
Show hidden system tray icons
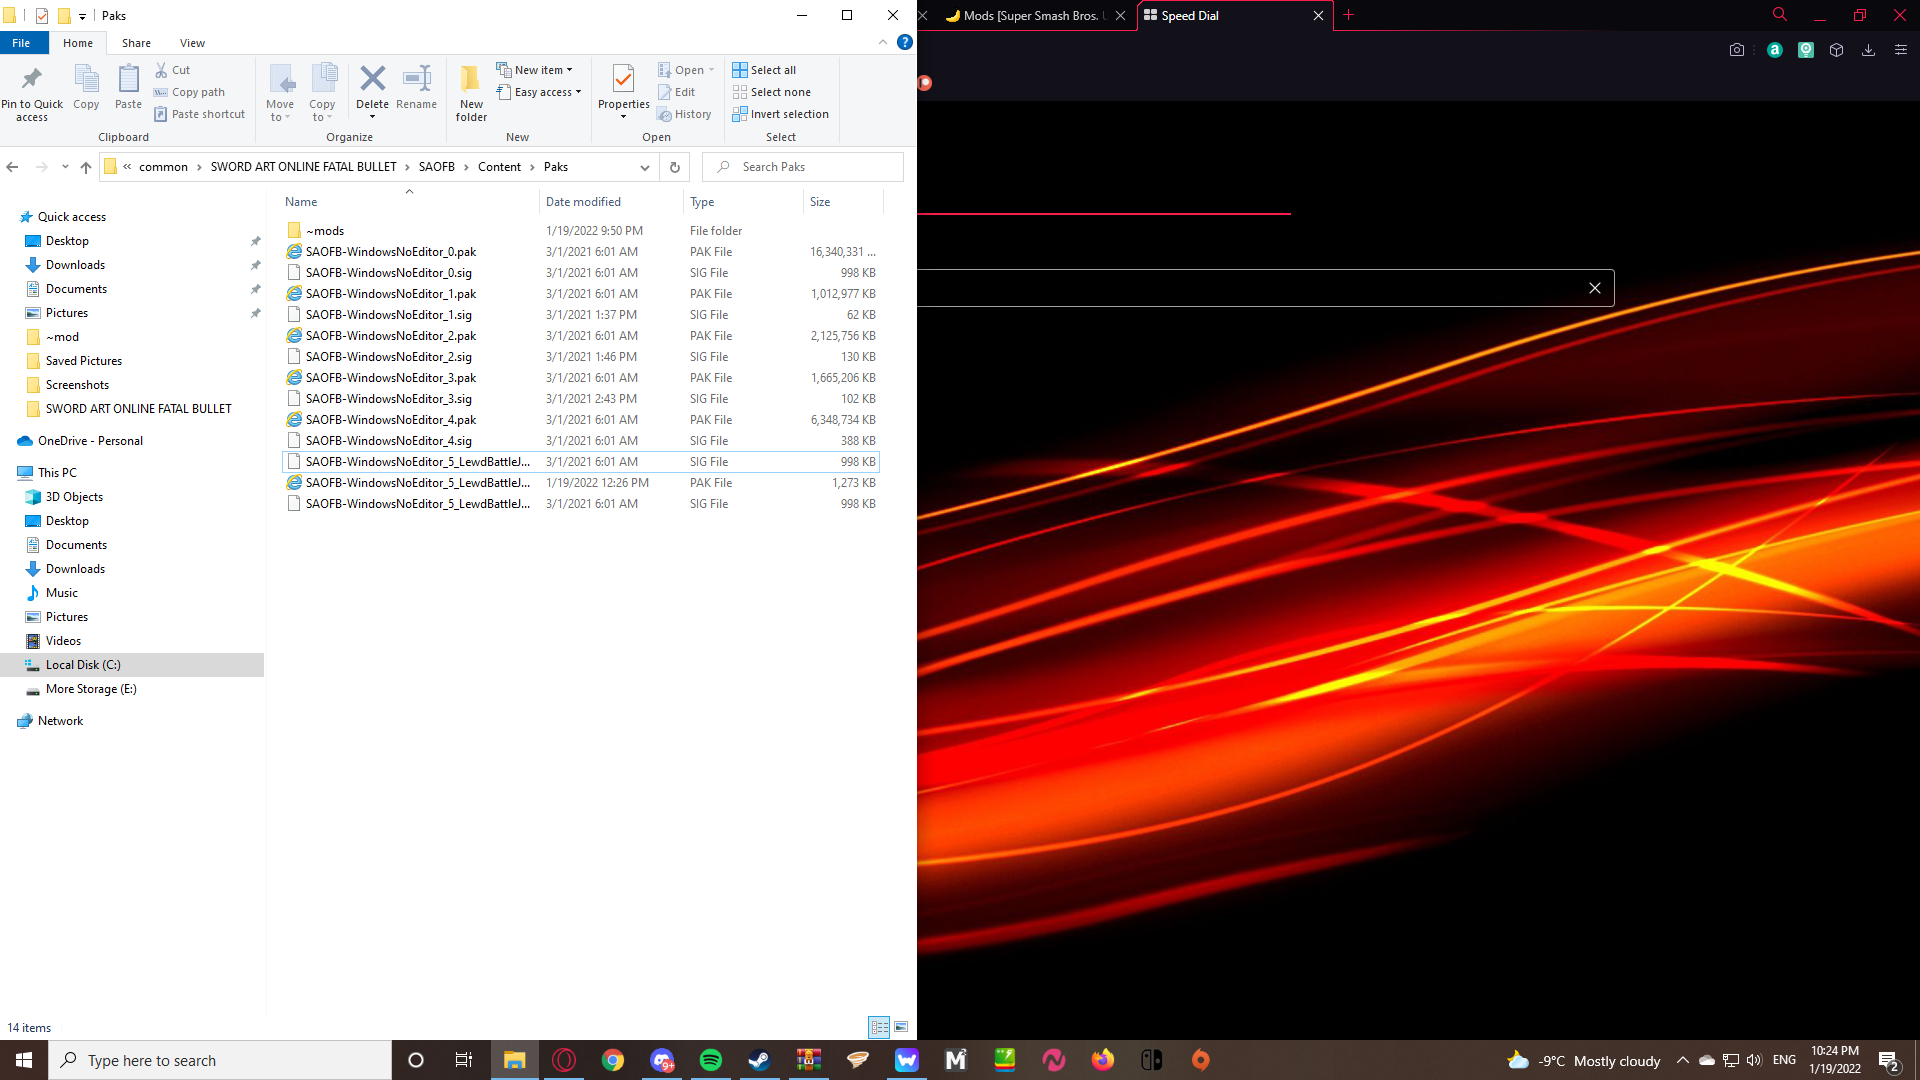point(1683,1060)
